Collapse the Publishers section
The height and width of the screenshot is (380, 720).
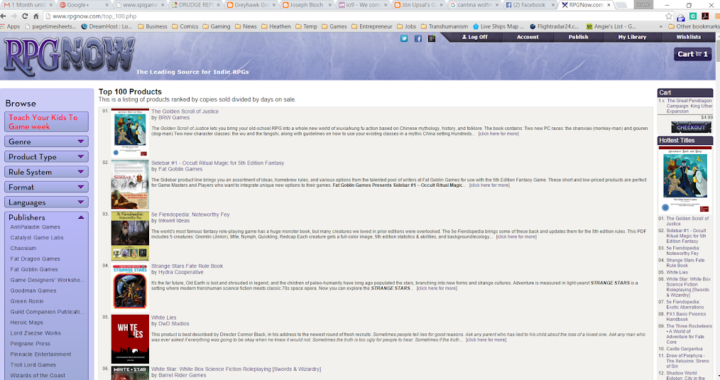click(x=46, y=217)
